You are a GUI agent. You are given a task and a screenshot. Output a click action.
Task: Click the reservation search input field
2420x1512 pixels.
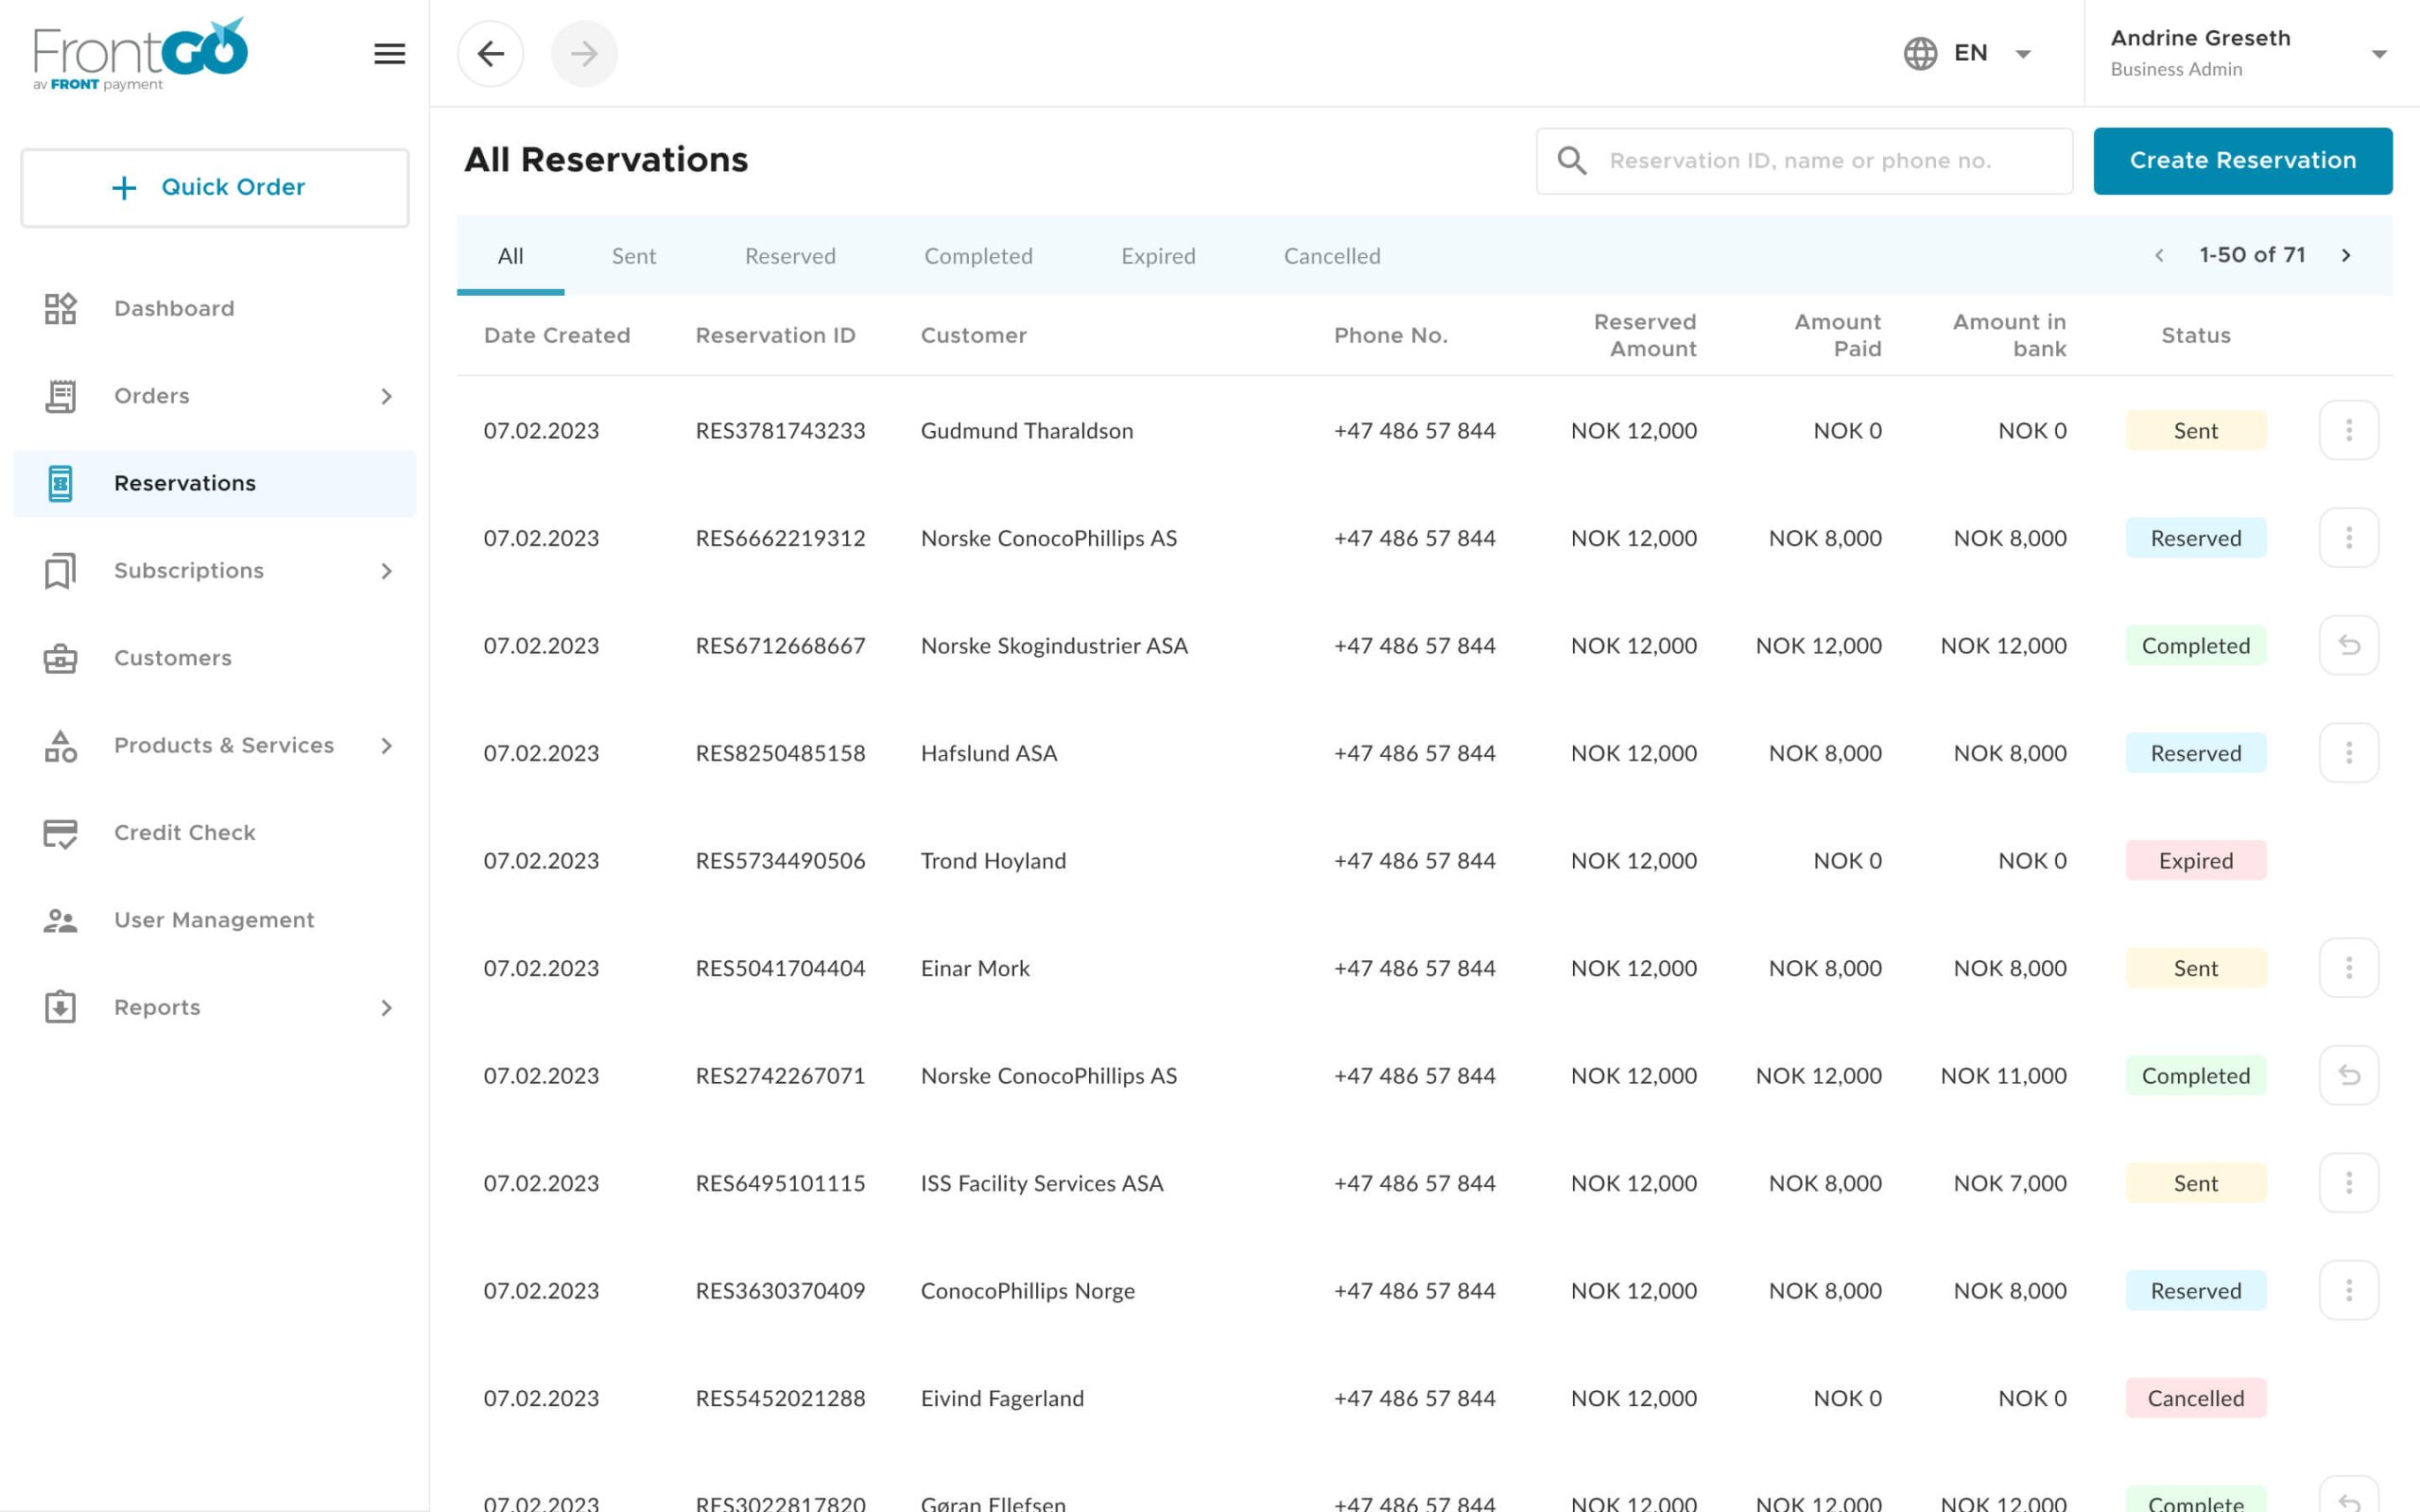point(1820,161)
